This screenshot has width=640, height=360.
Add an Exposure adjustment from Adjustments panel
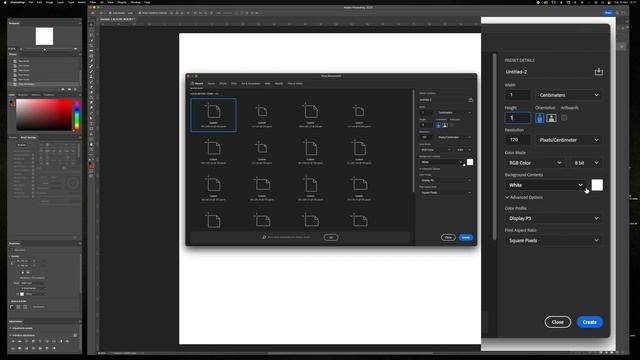[x=33, y=341]
